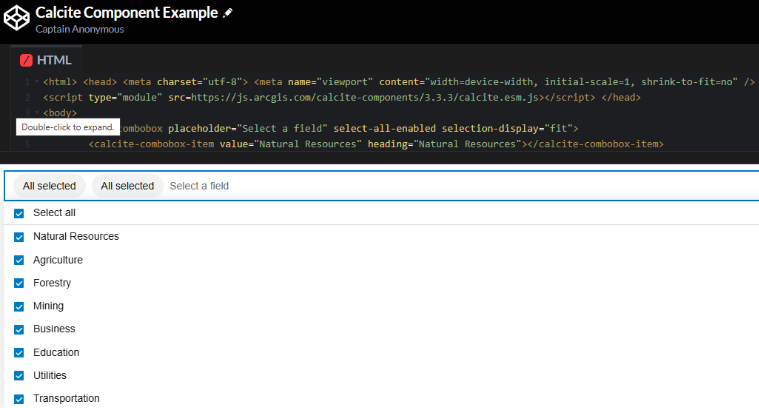The image size is (759, 408).
Task: Select the Agriculture option label
Action: (x=58, y=260)
